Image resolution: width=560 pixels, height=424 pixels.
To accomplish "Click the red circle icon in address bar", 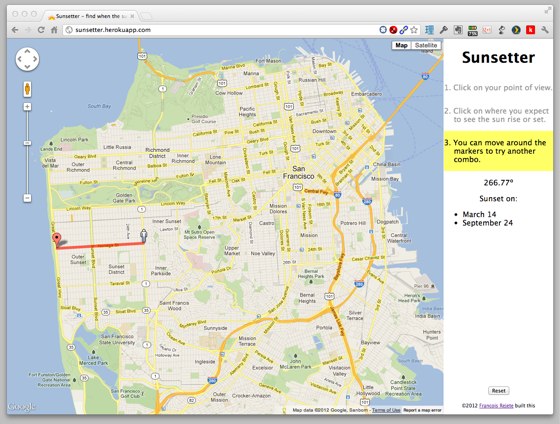I will coord(393,30).
